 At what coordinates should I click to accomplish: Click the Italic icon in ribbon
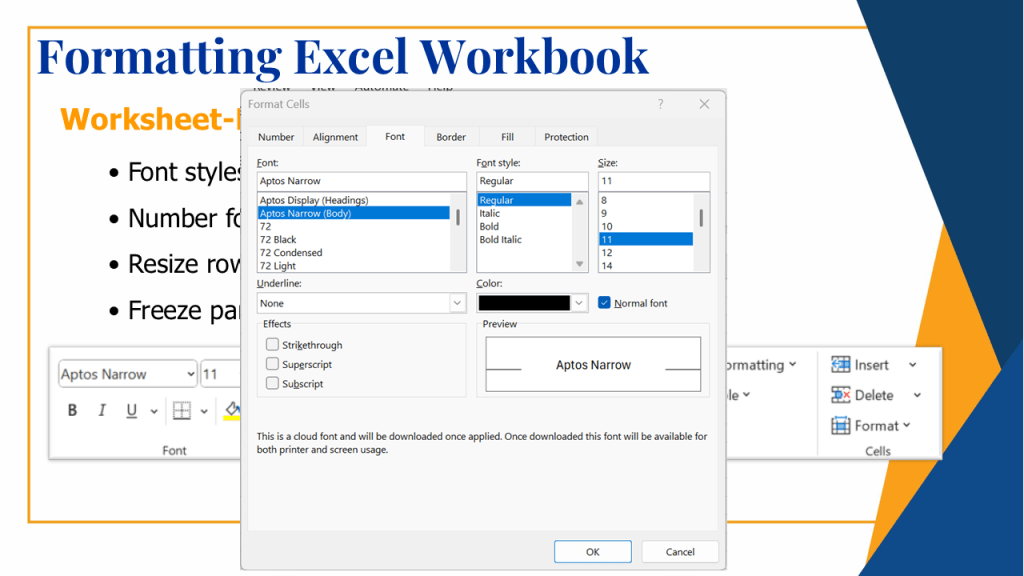click(x=101, y=410)
